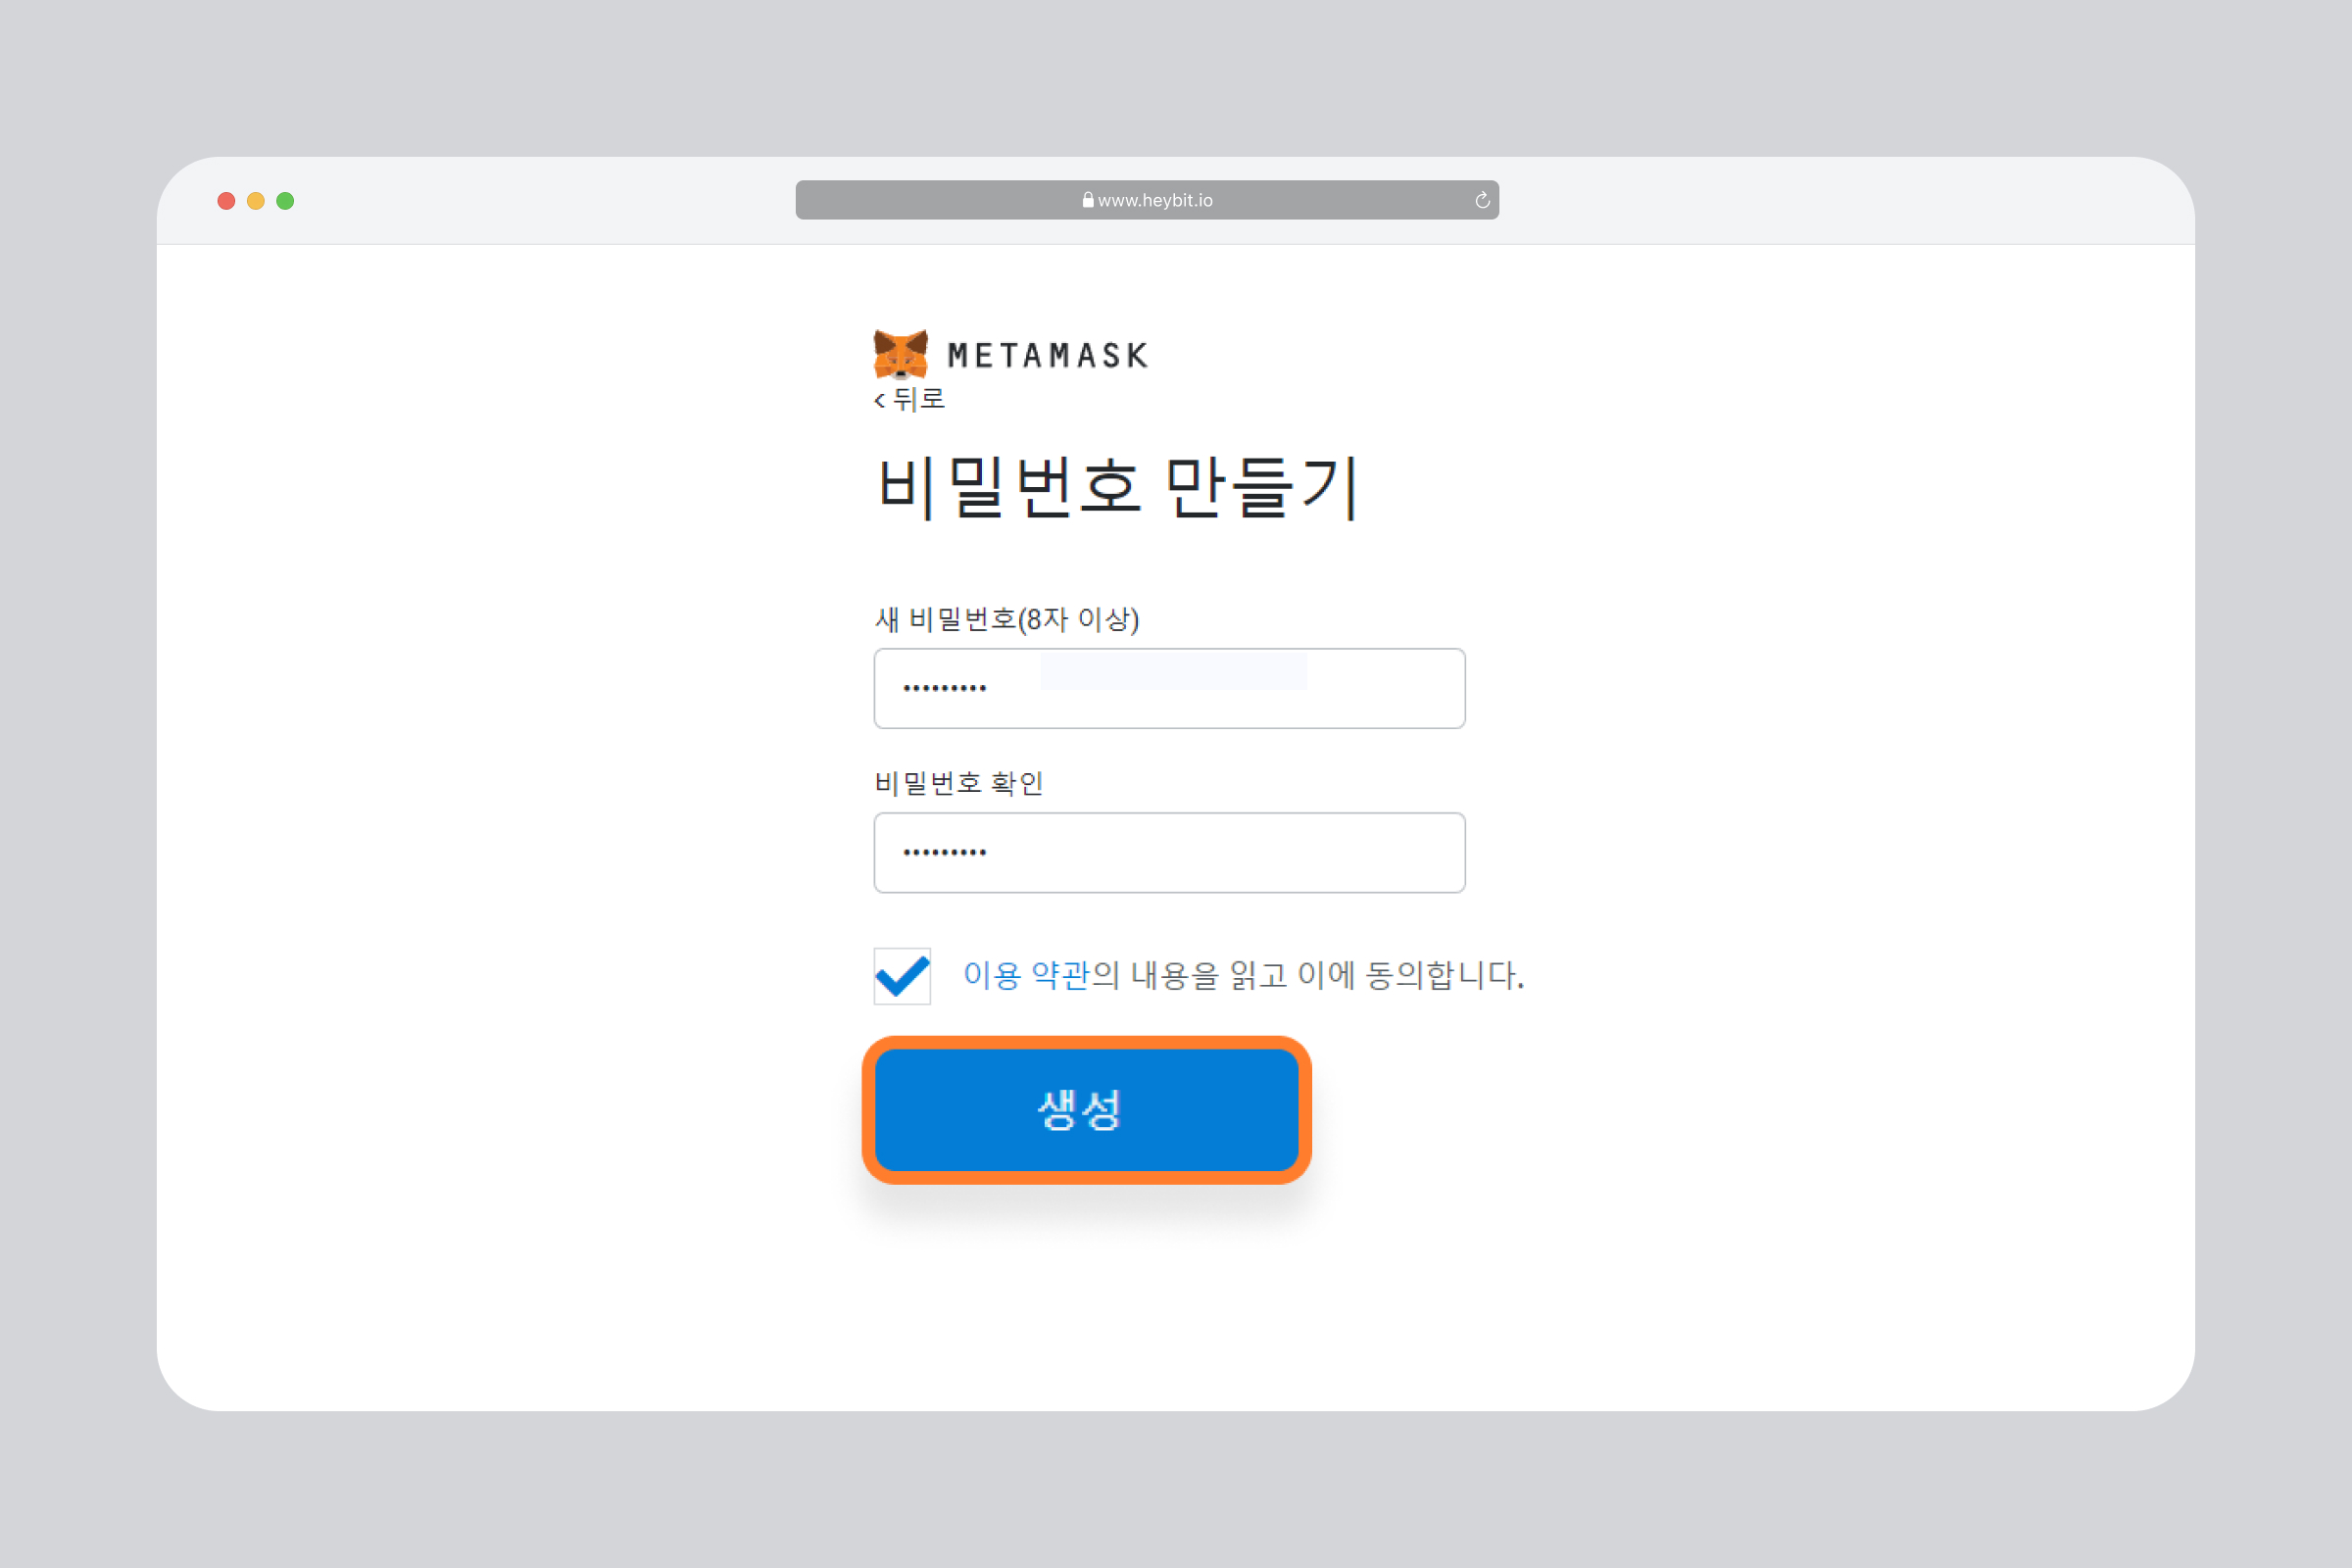2352x1568 pixels.
Task: Click the 비밀번호 만들기 page heading
Action: click(x=1117, y=488)
